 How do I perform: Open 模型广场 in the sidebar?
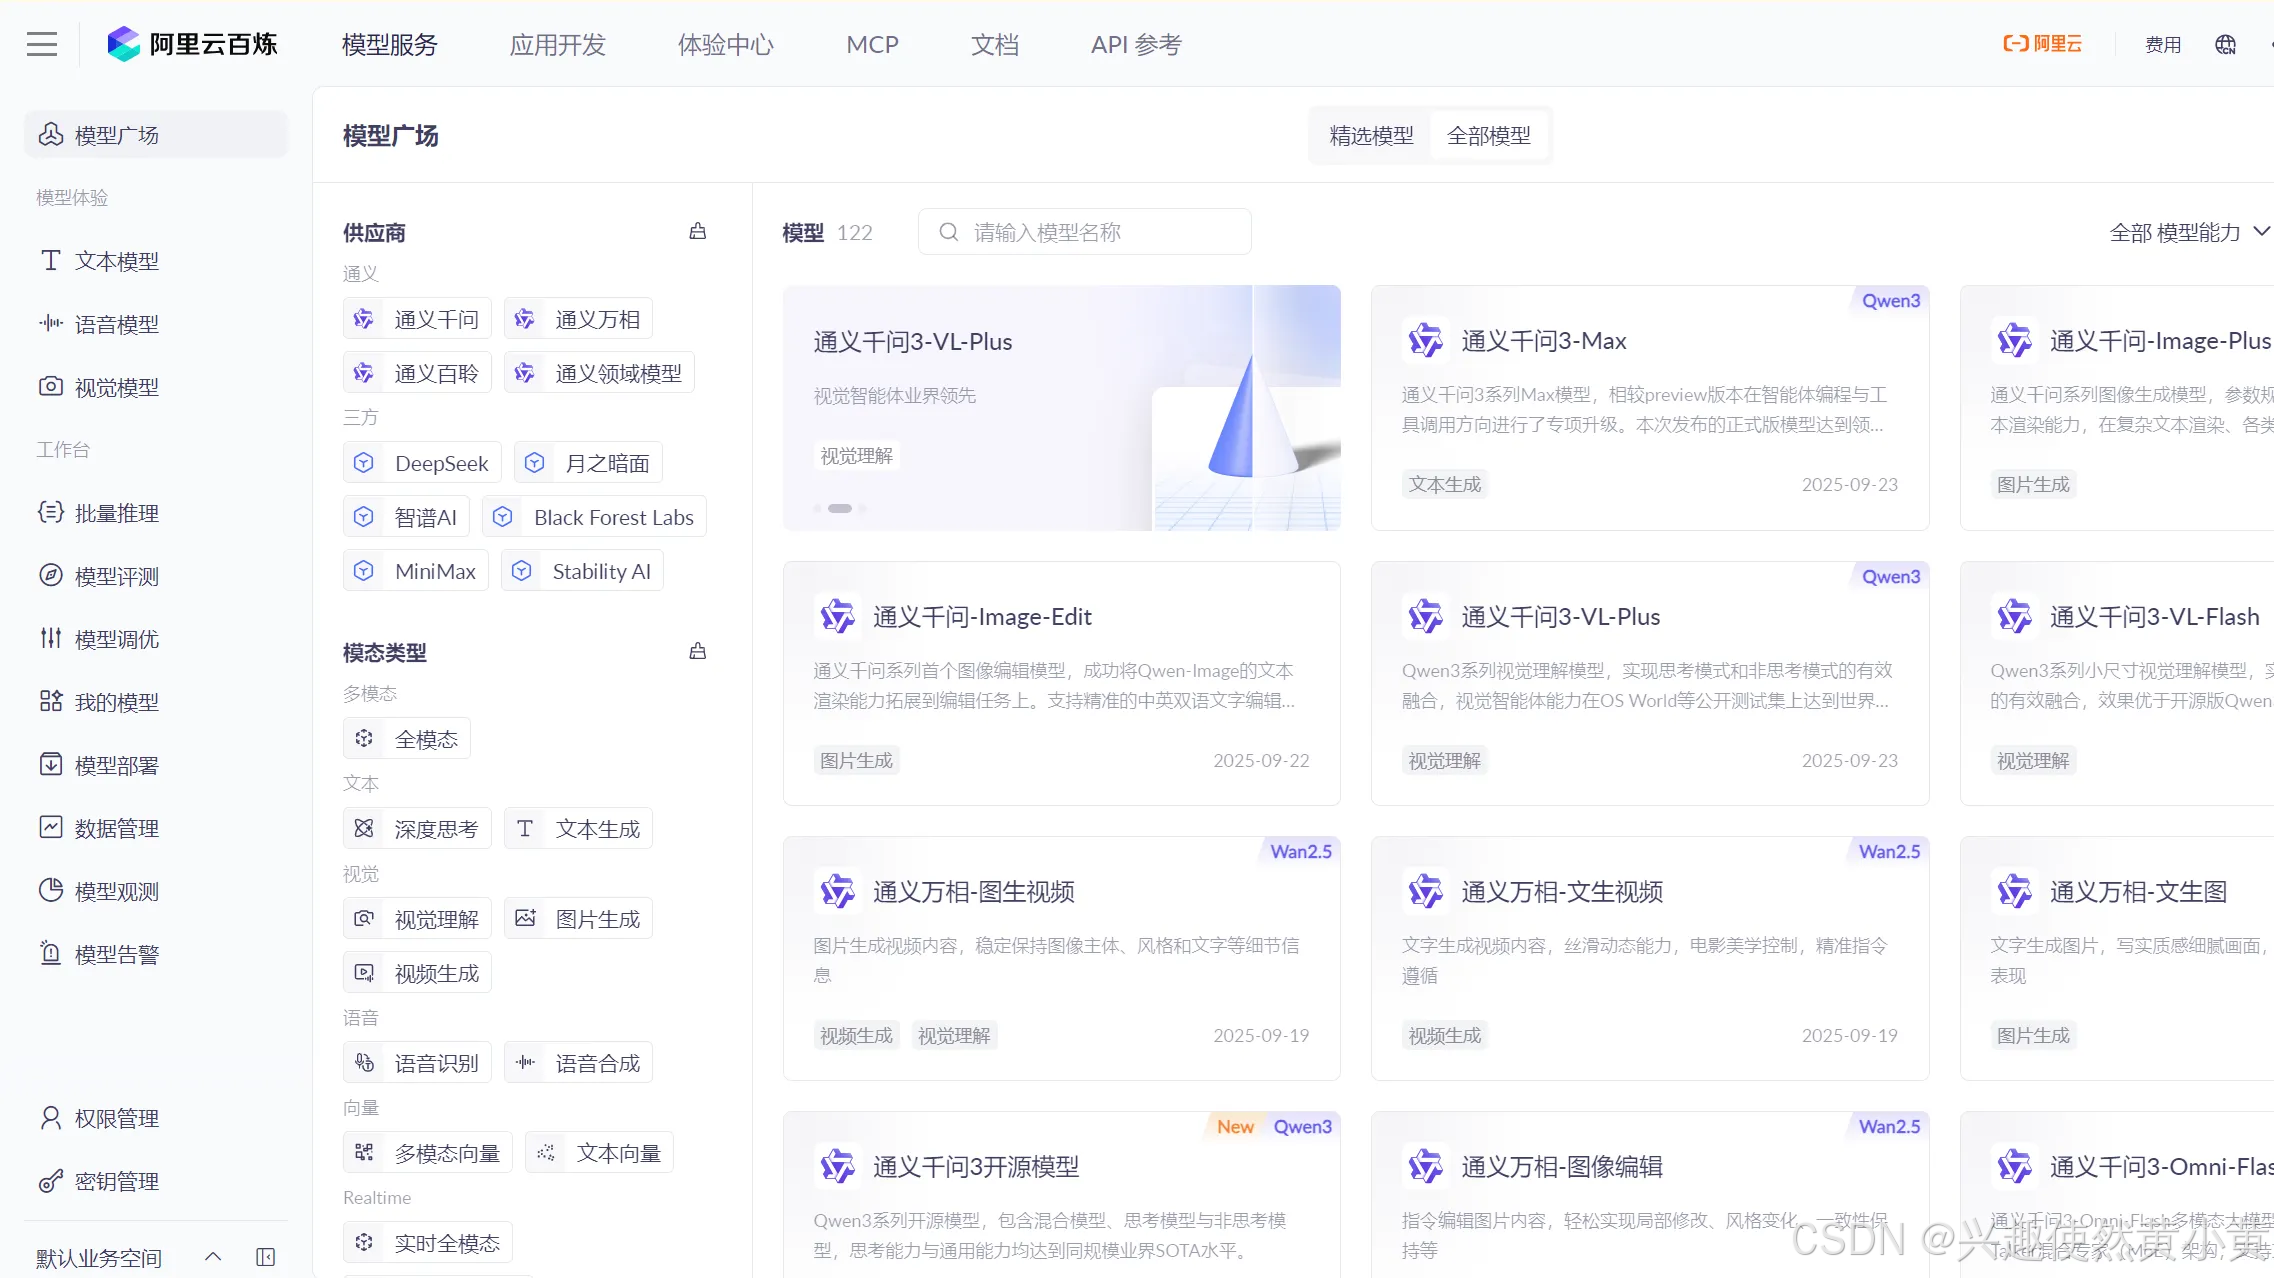point(156,135)
